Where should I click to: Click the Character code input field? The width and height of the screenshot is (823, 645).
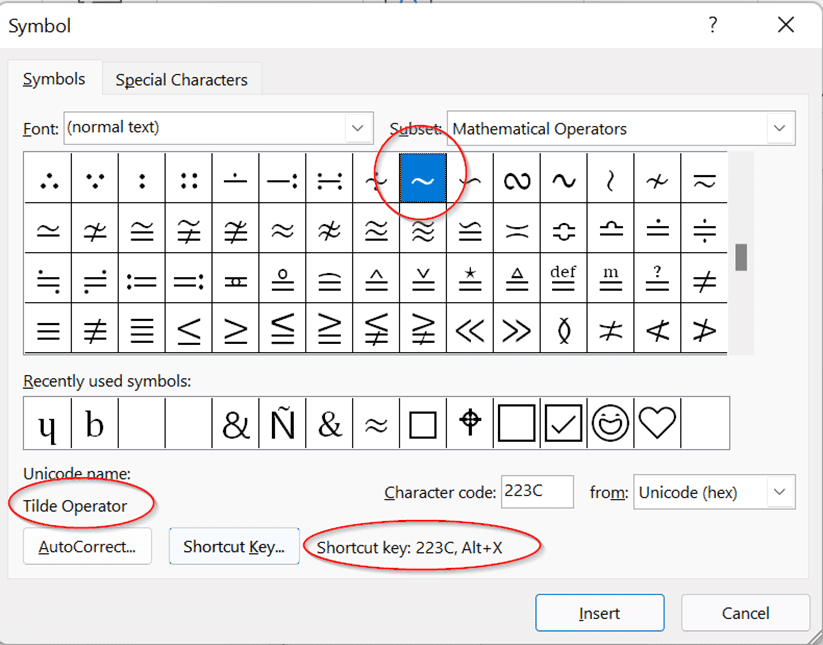[537, 492]
